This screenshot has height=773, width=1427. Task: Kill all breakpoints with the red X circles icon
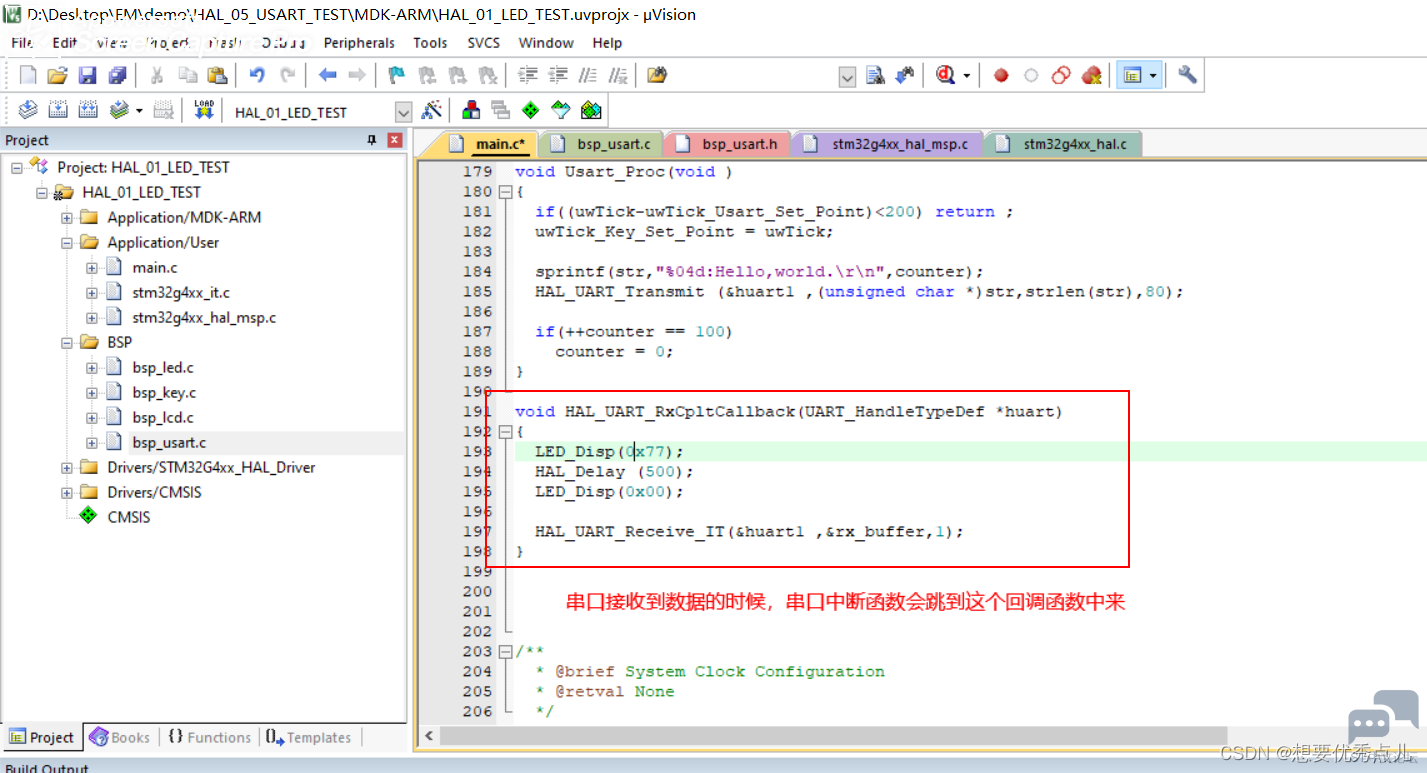click(1091, 75)
